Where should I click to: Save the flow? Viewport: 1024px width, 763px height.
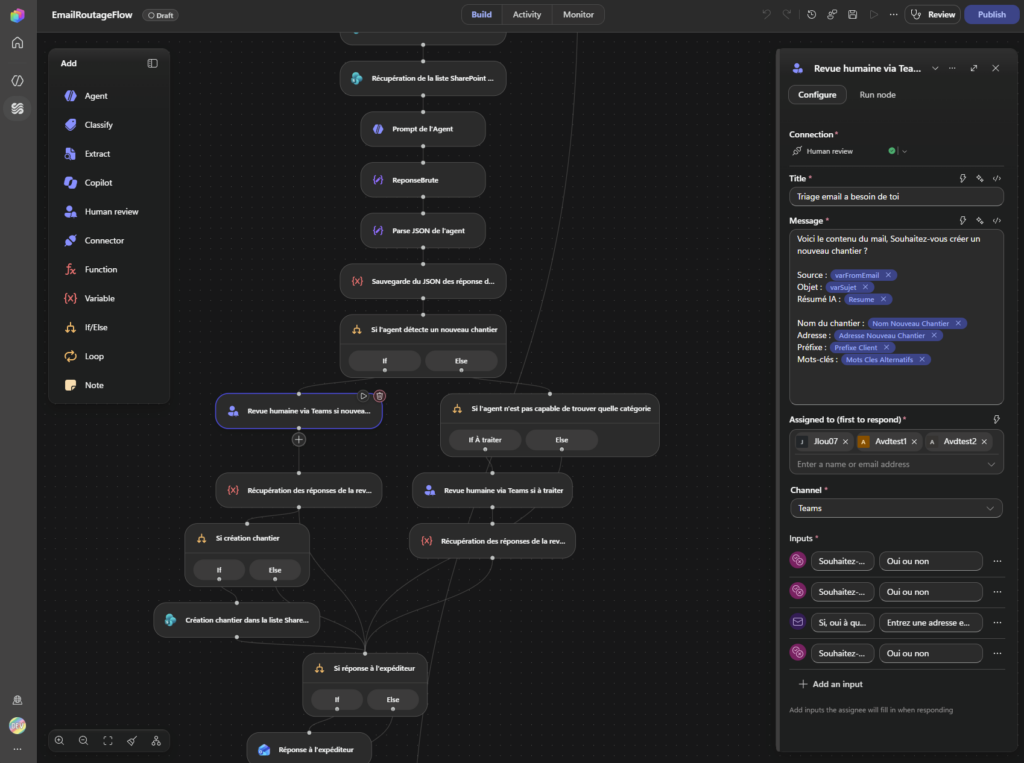(852, 14)
